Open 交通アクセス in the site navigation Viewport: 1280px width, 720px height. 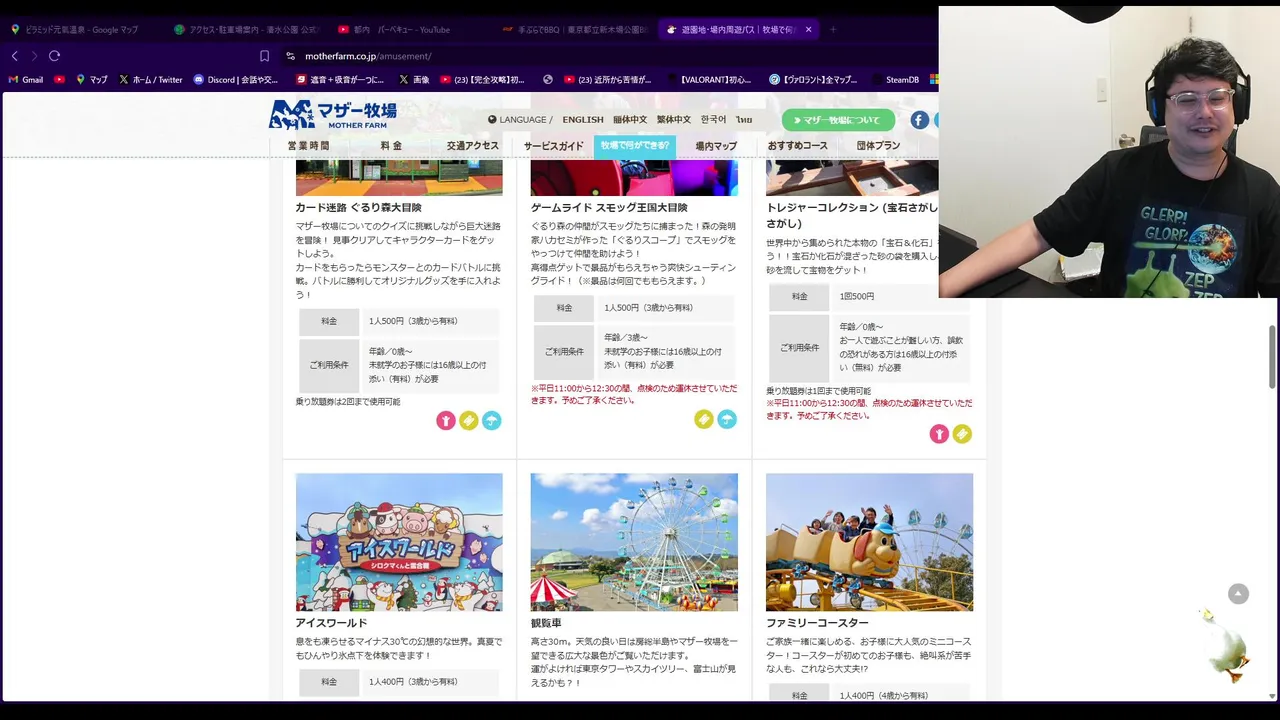point(472,146)
